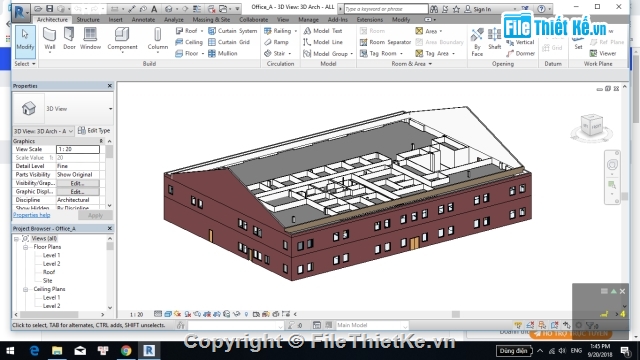Click the Revit icon in taskbar
The image size is (640, 360).
point(149,351)
